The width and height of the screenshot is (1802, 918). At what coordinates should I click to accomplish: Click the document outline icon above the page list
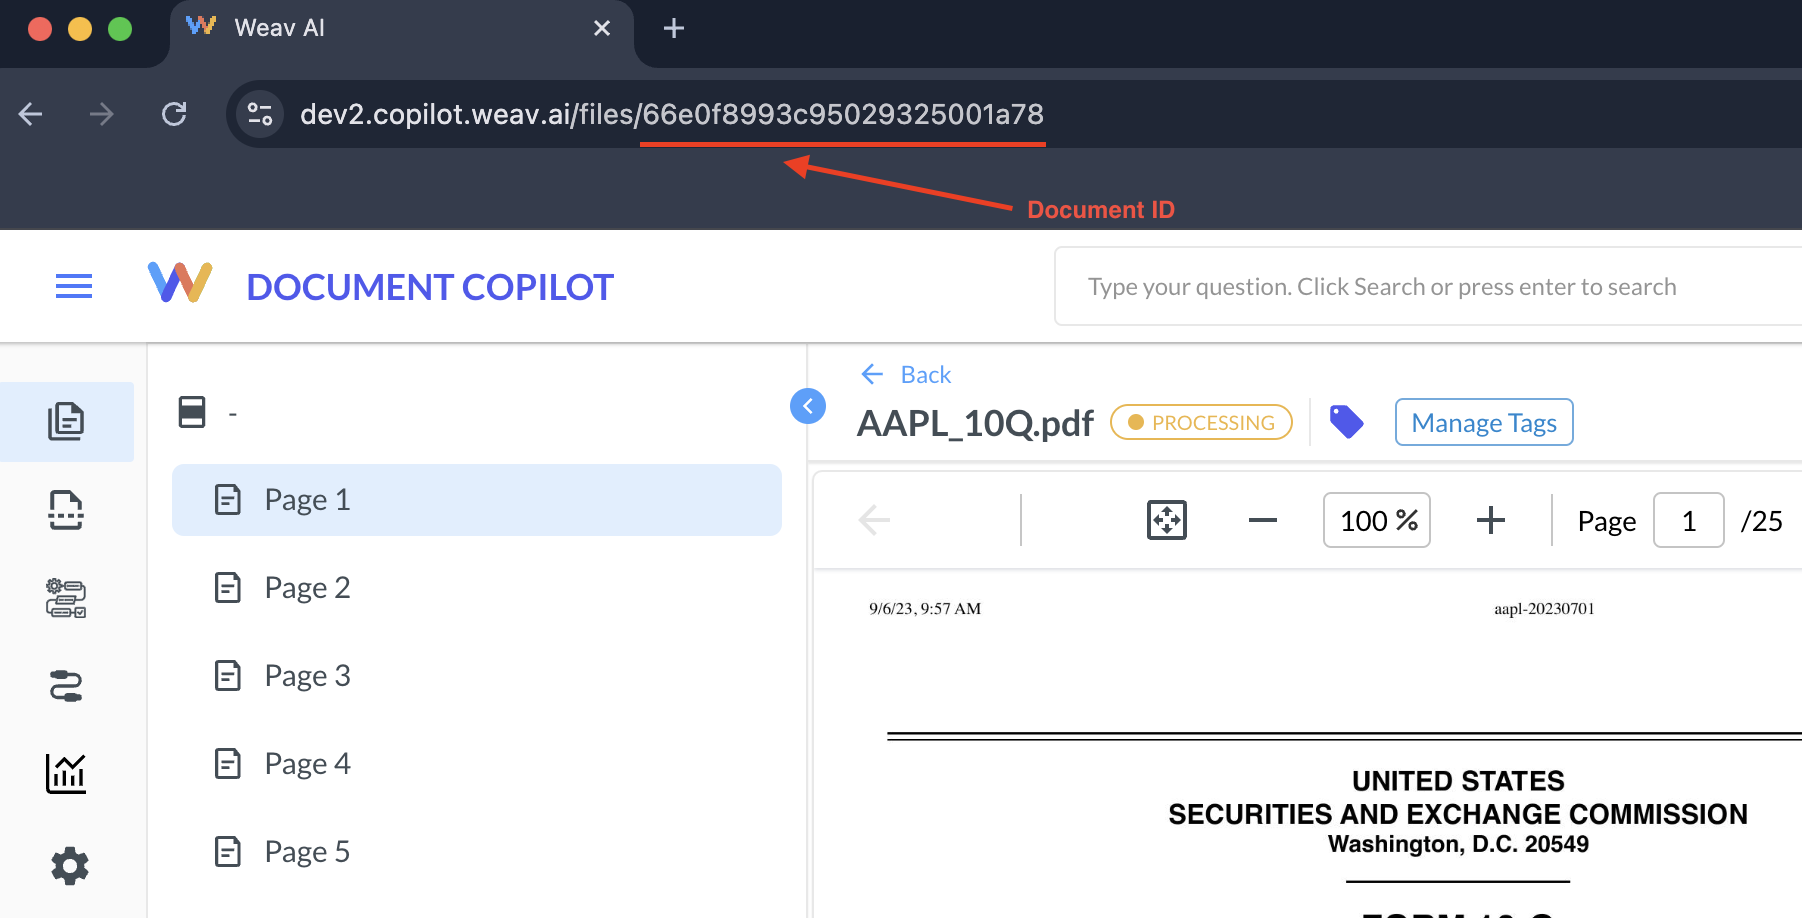[192, 412]
